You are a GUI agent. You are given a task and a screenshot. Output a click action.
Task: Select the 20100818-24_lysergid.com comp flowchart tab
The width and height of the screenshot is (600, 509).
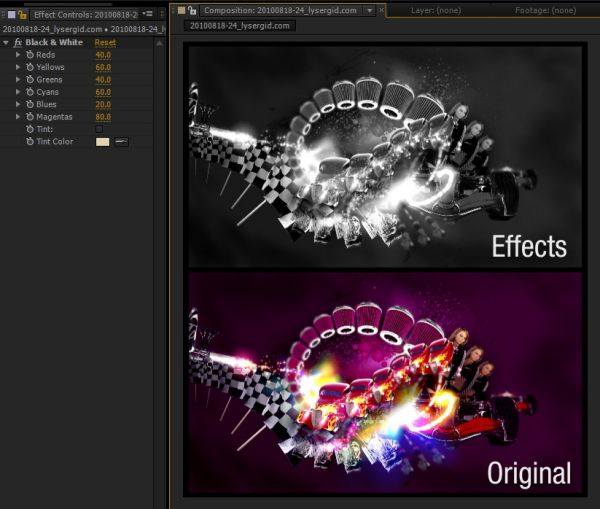tap(240, 26)
